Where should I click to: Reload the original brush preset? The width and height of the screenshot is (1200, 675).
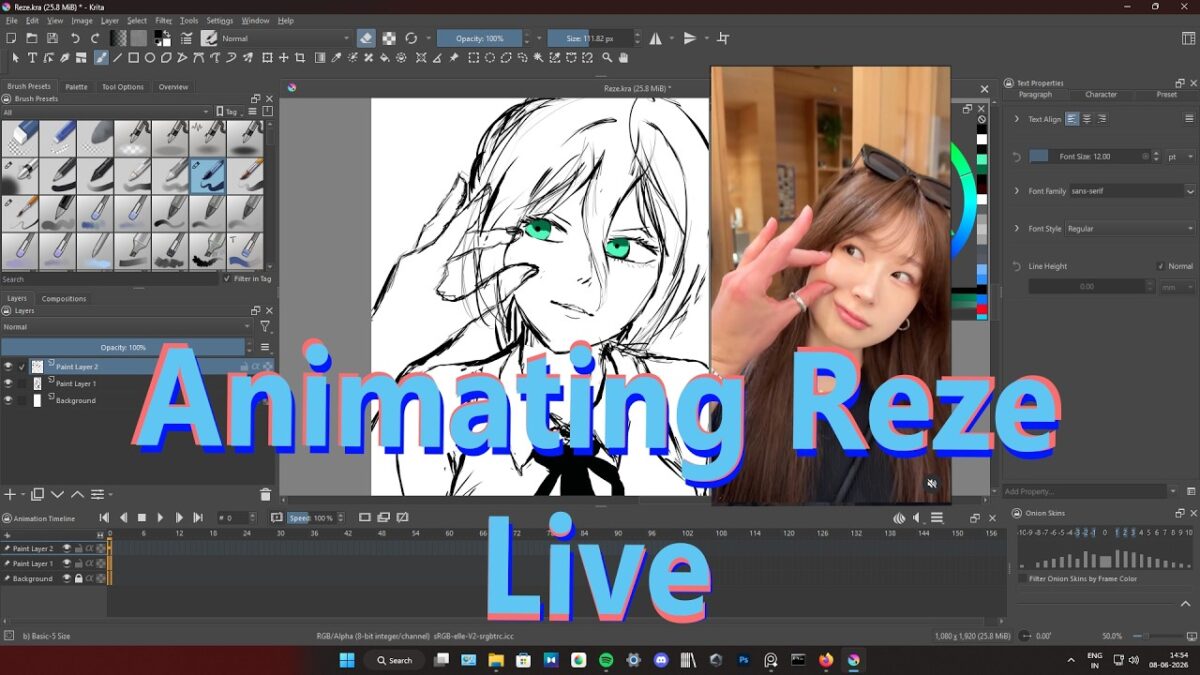pyautogui.click(x=410, y=38)
